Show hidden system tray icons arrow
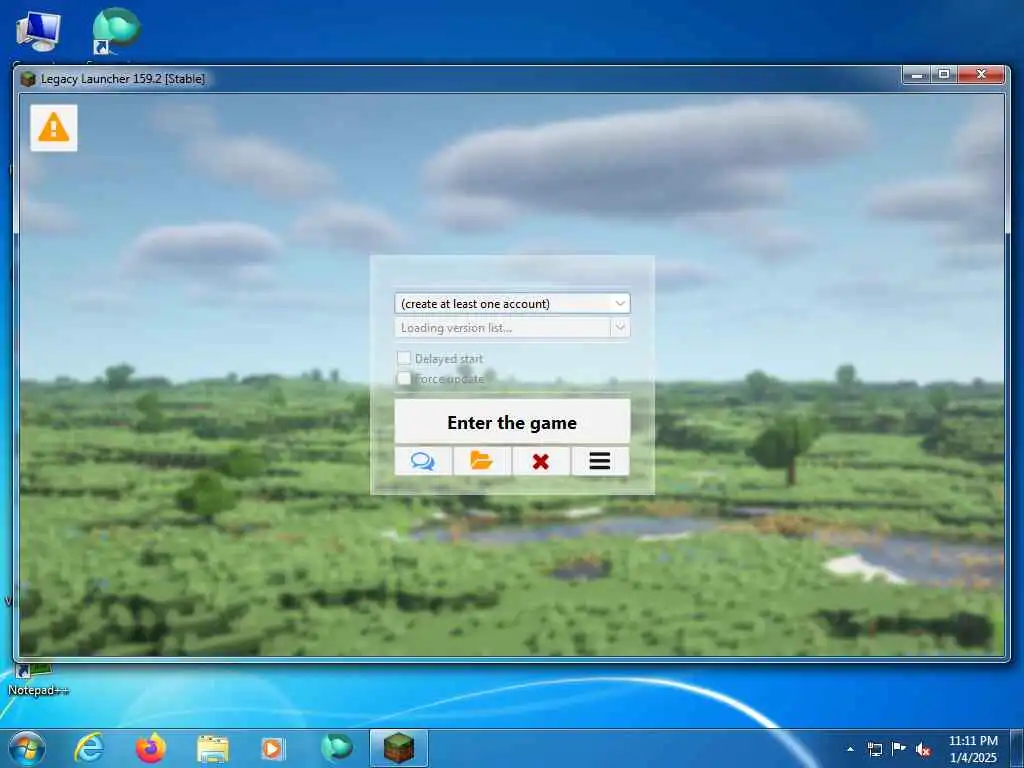This screenshot has height=768, width=1024. click(850, 749)
